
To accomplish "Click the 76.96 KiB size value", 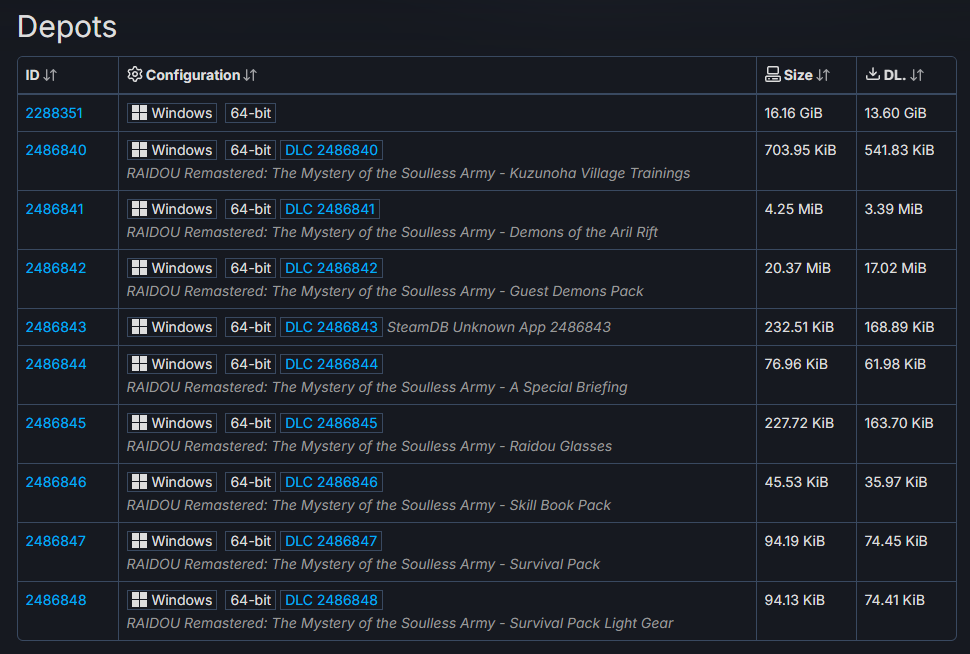I will pyautogui.click(x=796, y=364).
